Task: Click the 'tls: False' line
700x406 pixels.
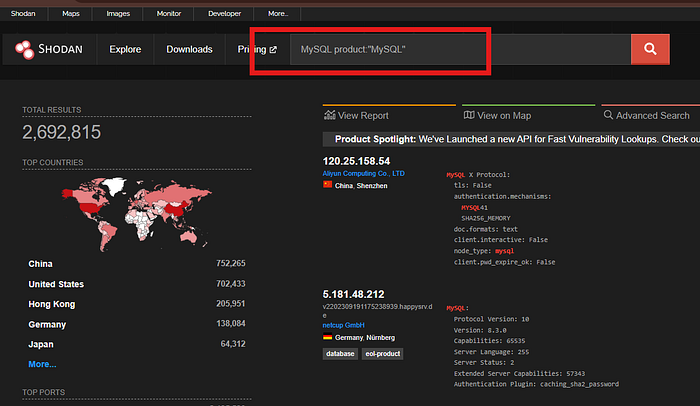Action: pos(472,185)
